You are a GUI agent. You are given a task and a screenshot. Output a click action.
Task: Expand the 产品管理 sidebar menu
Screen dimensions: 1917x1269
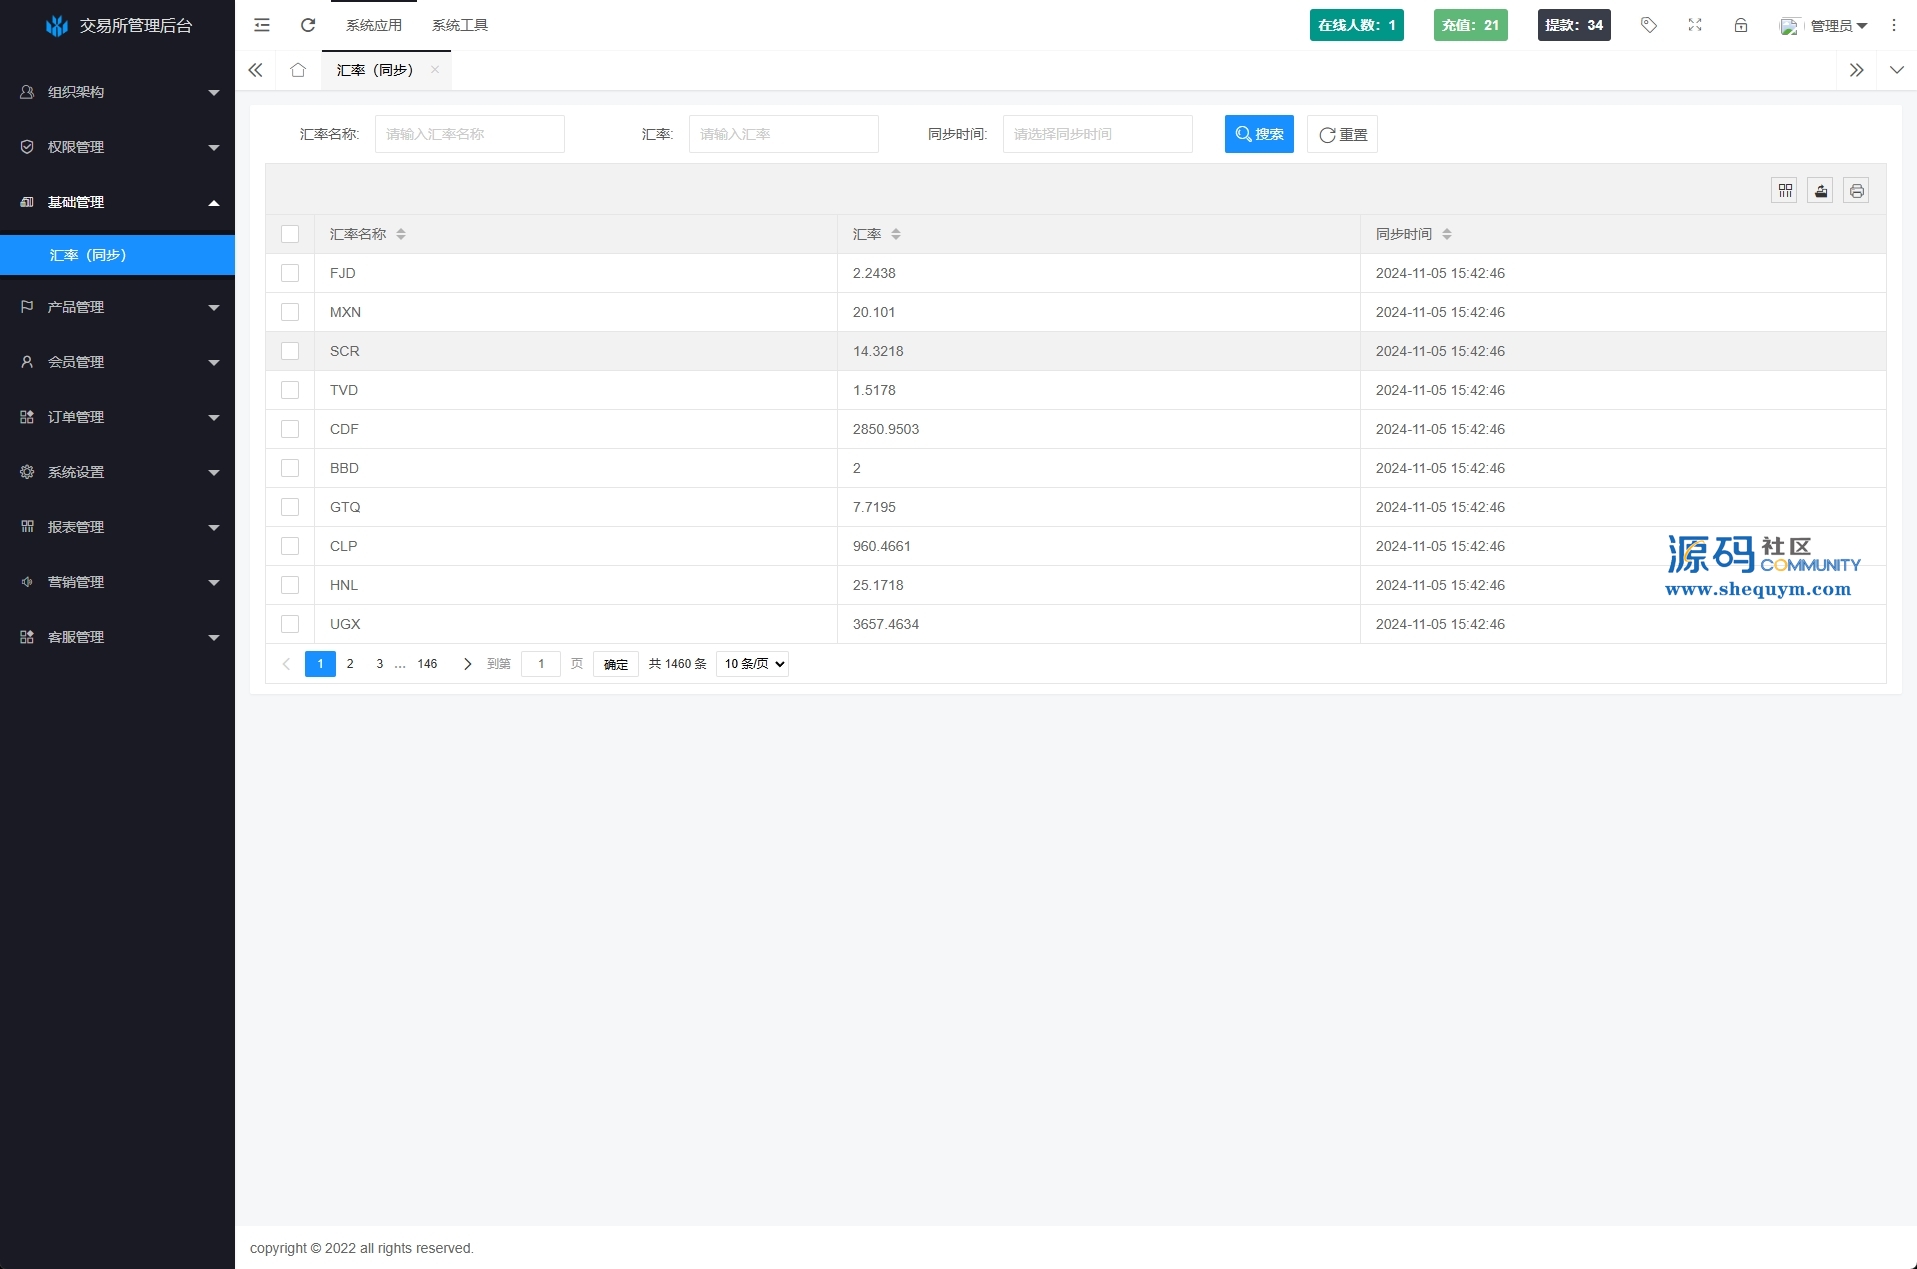coord(117,307)
